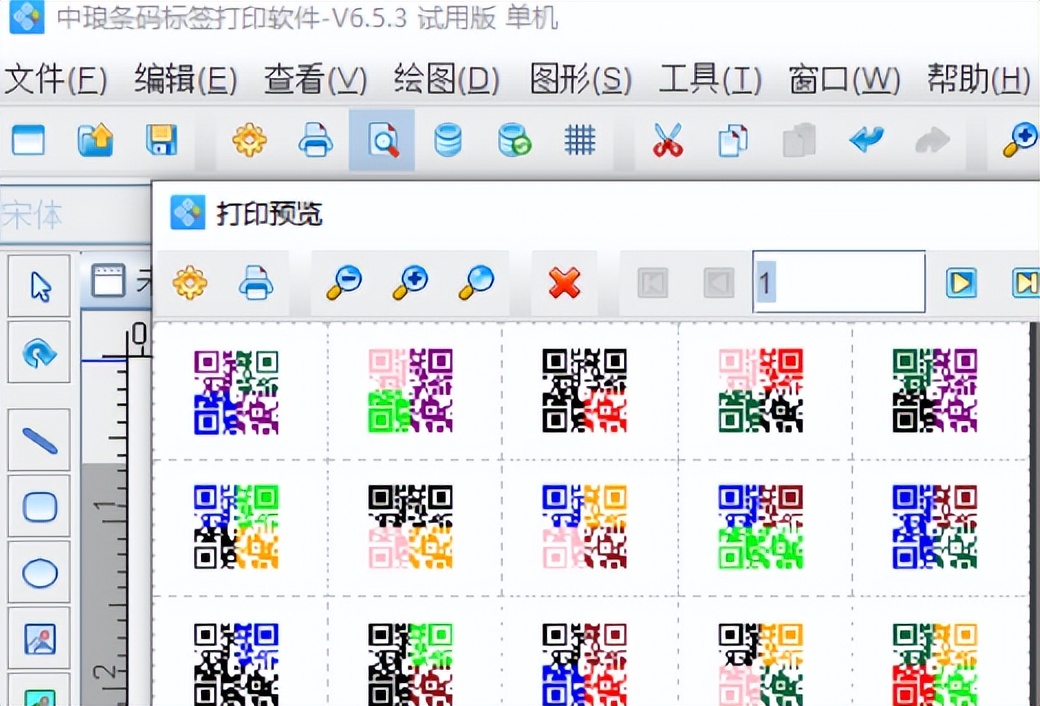The height and width of the screenshot is (706, 1040).
Task: Undo with the blue arrow icon
Action: click(866, 140)
